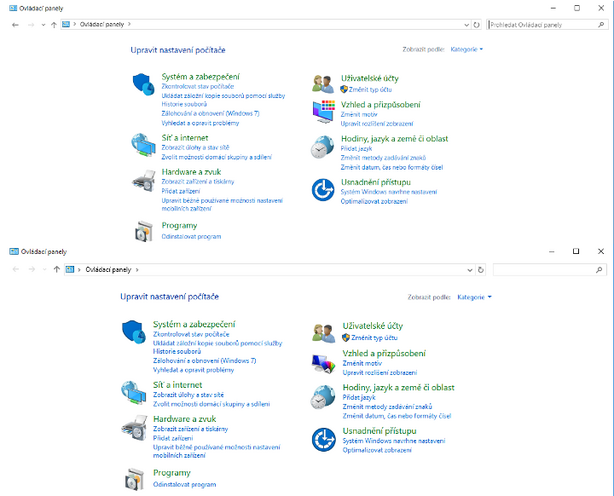The width and height of the screenshot is (614, 496).
Task: Open Hodiny, jazyk a země clock icon in top window
Action: coord(322,146)
